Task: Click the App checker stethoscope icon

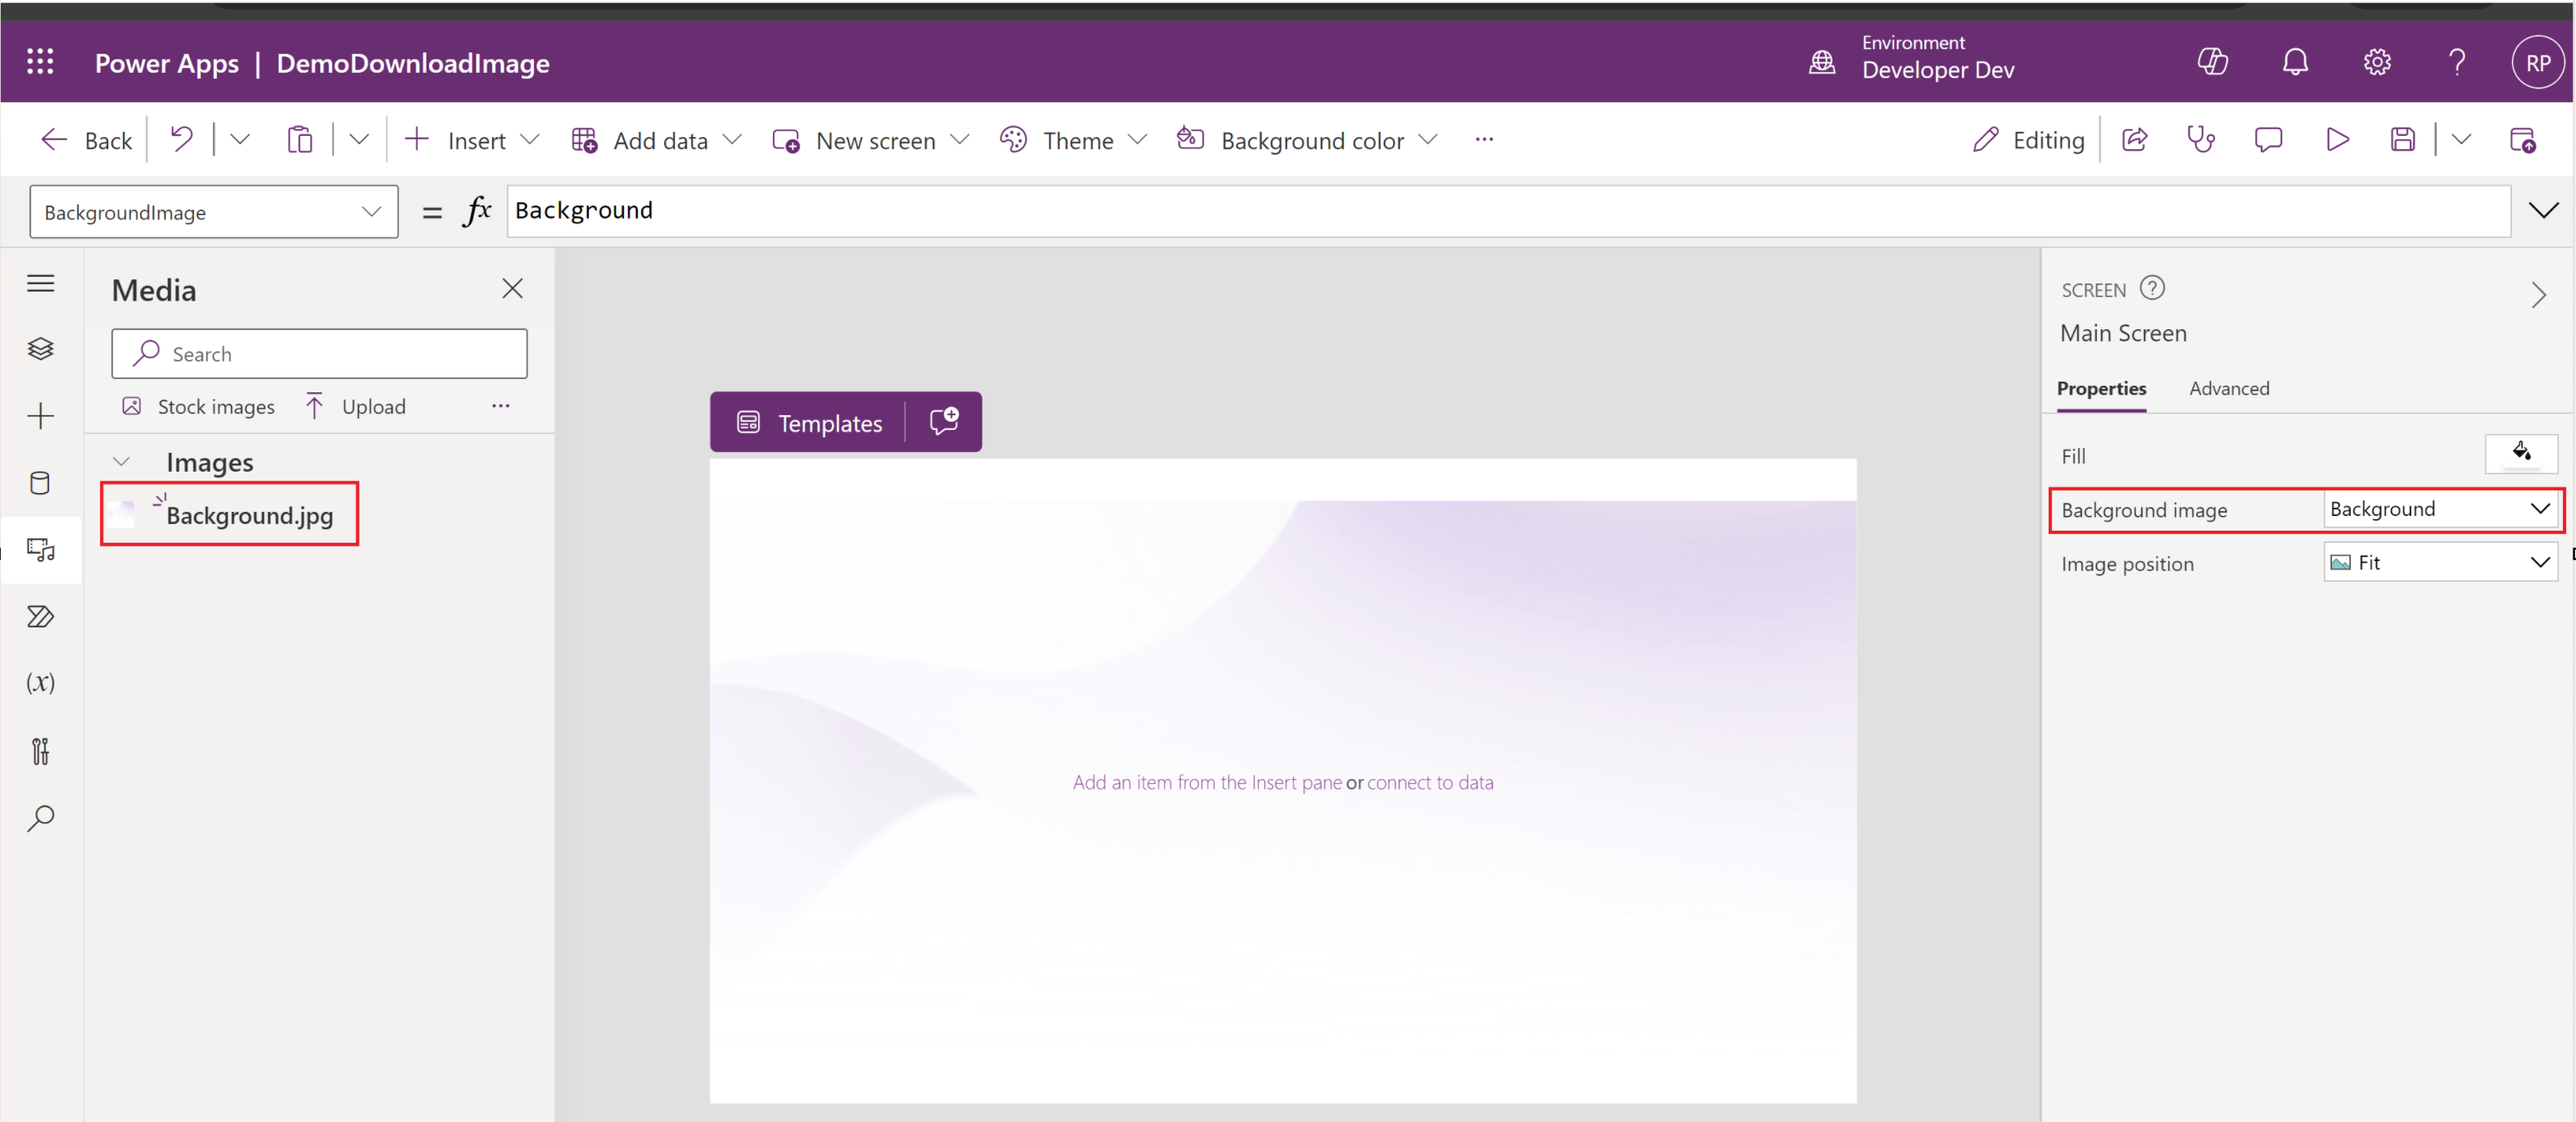Action: point(2200,140)
